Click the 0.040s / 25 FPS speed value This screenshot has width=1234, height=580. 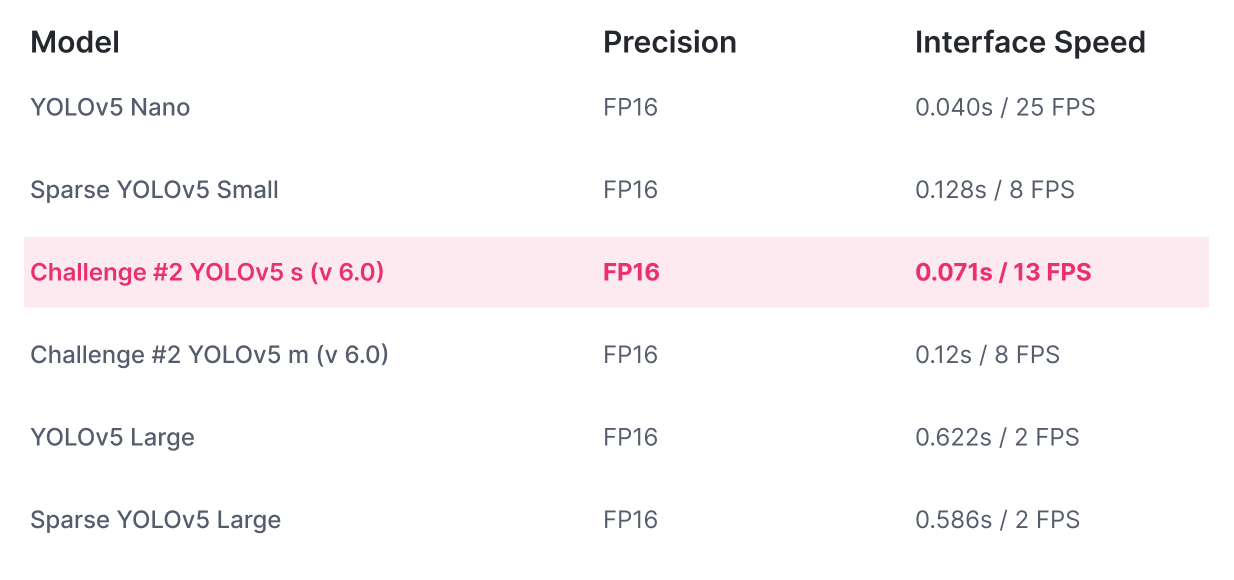(1005, 107)
